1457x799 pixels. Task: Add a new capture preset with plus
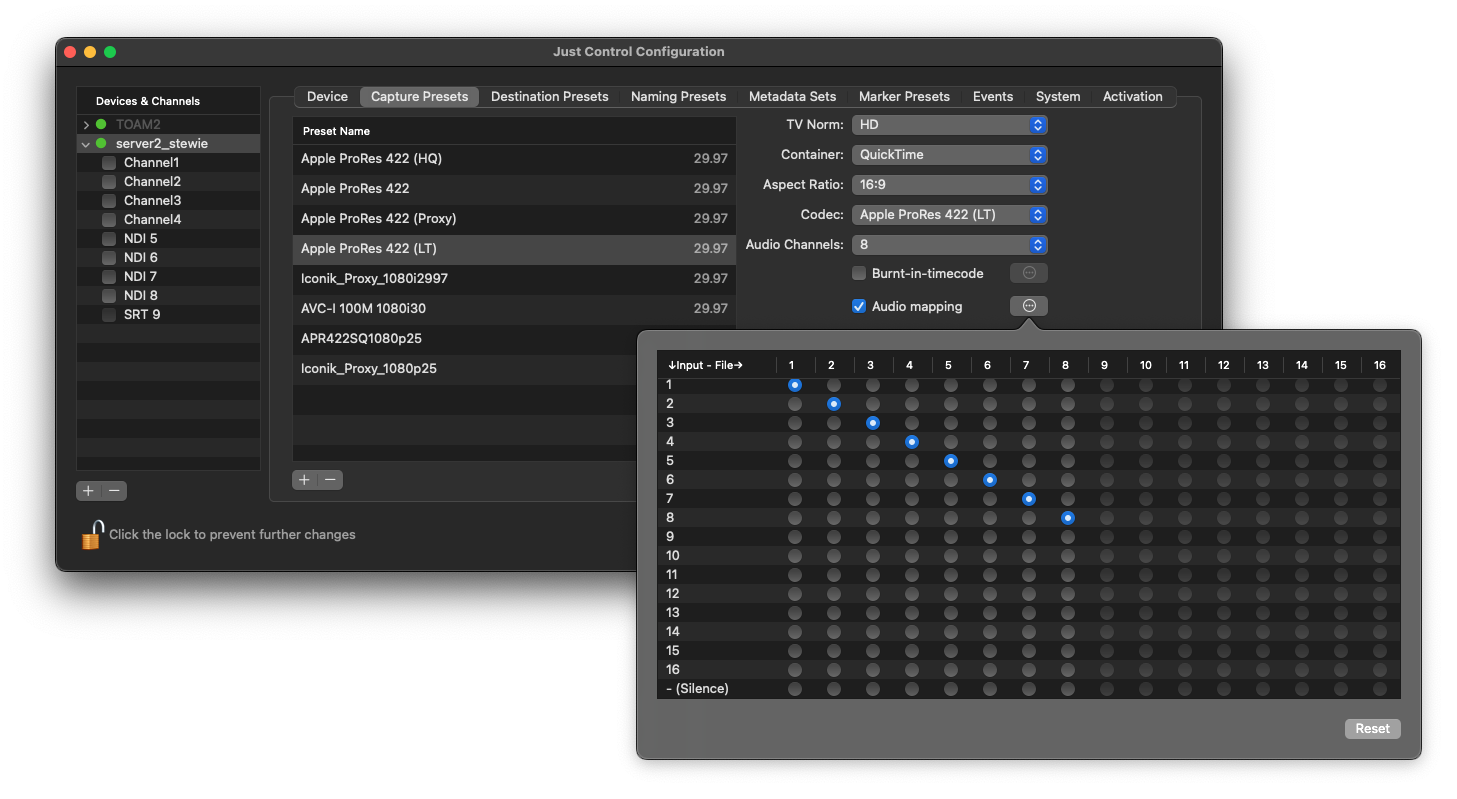point(305,480)
